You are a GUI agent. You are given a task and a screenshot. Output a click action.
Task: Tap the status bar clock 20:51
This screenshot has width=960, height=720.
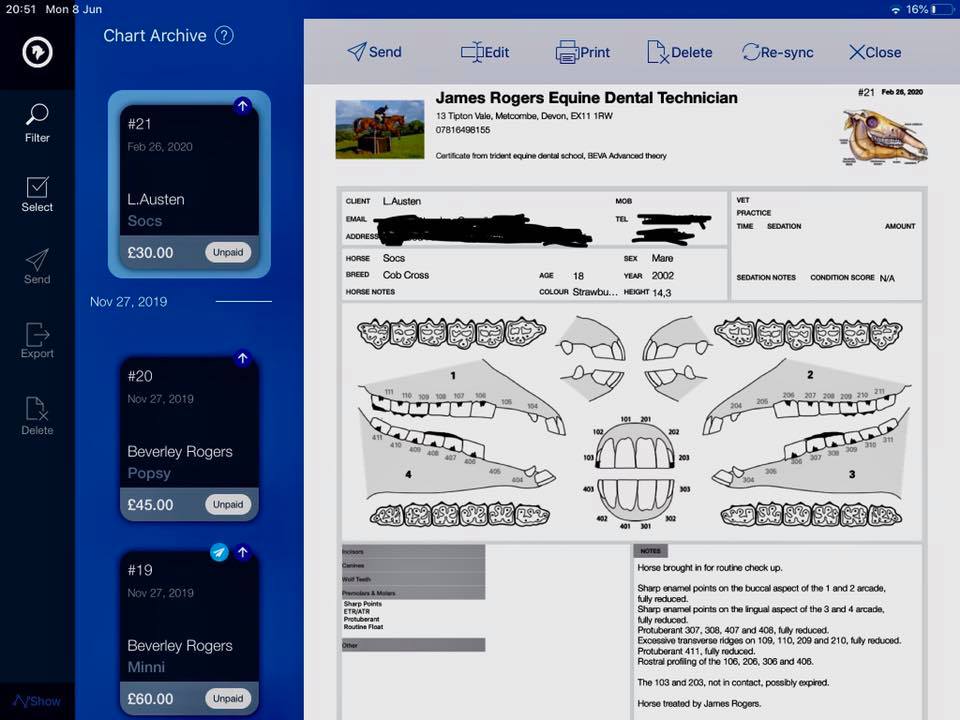coord(21,9)
